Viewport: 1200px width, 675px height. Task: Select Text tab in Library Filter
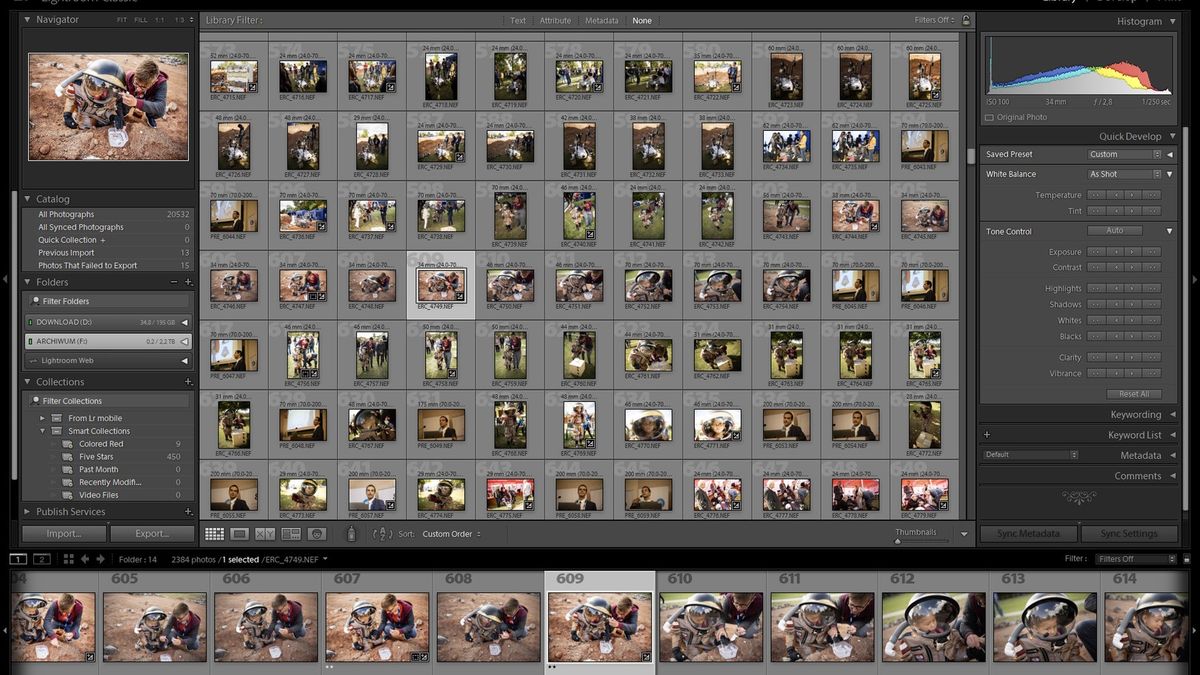[518, 20]
